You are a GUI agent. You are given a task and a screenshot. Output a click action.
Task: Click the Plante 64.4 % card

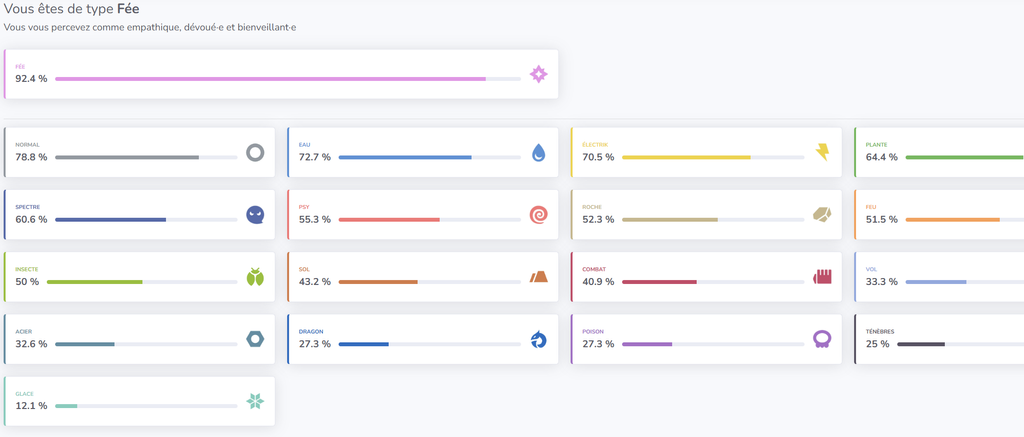pos(939,152)
